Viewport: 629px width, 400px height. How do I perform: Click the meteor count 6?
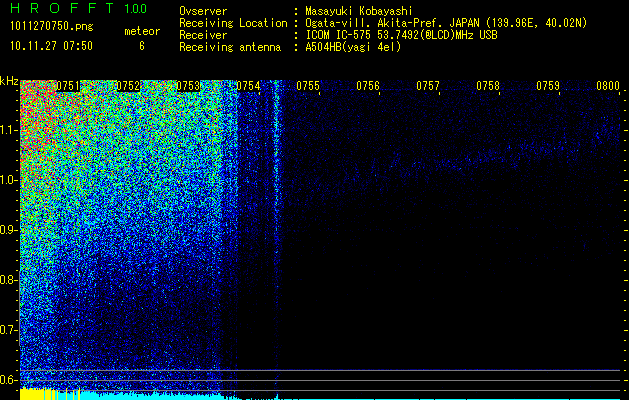click(x=142, y=46)
